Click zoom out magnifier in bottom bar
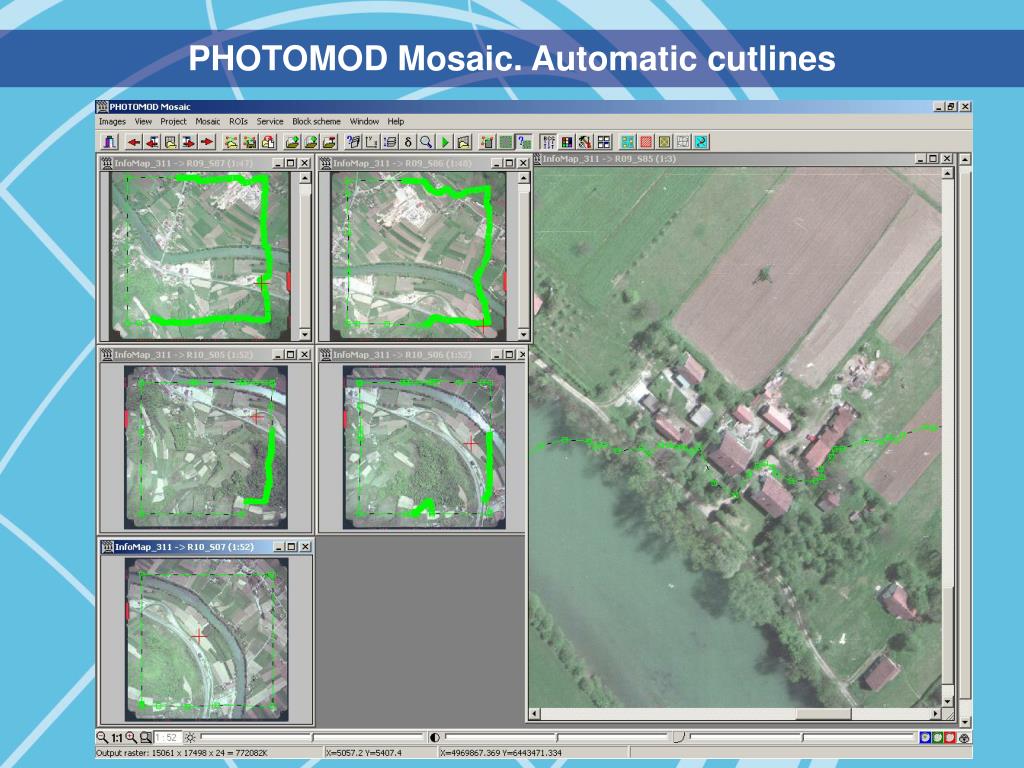 pyautogui.click(x=103, y=737)
